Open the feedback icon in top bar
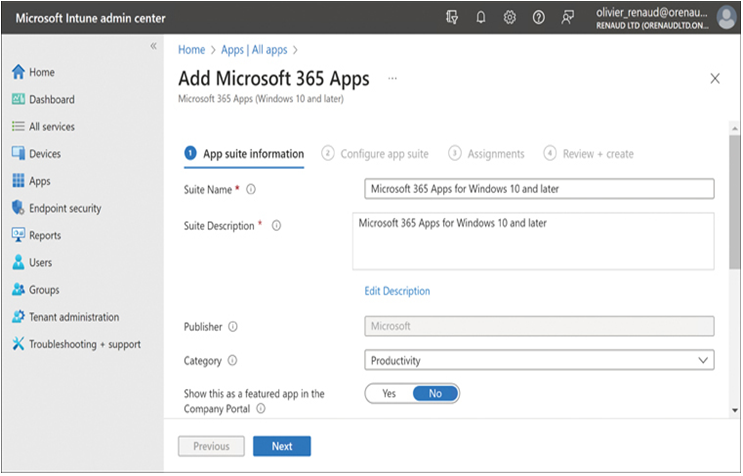The width and height of the screenshot is (743, 476). click(567, 18)
